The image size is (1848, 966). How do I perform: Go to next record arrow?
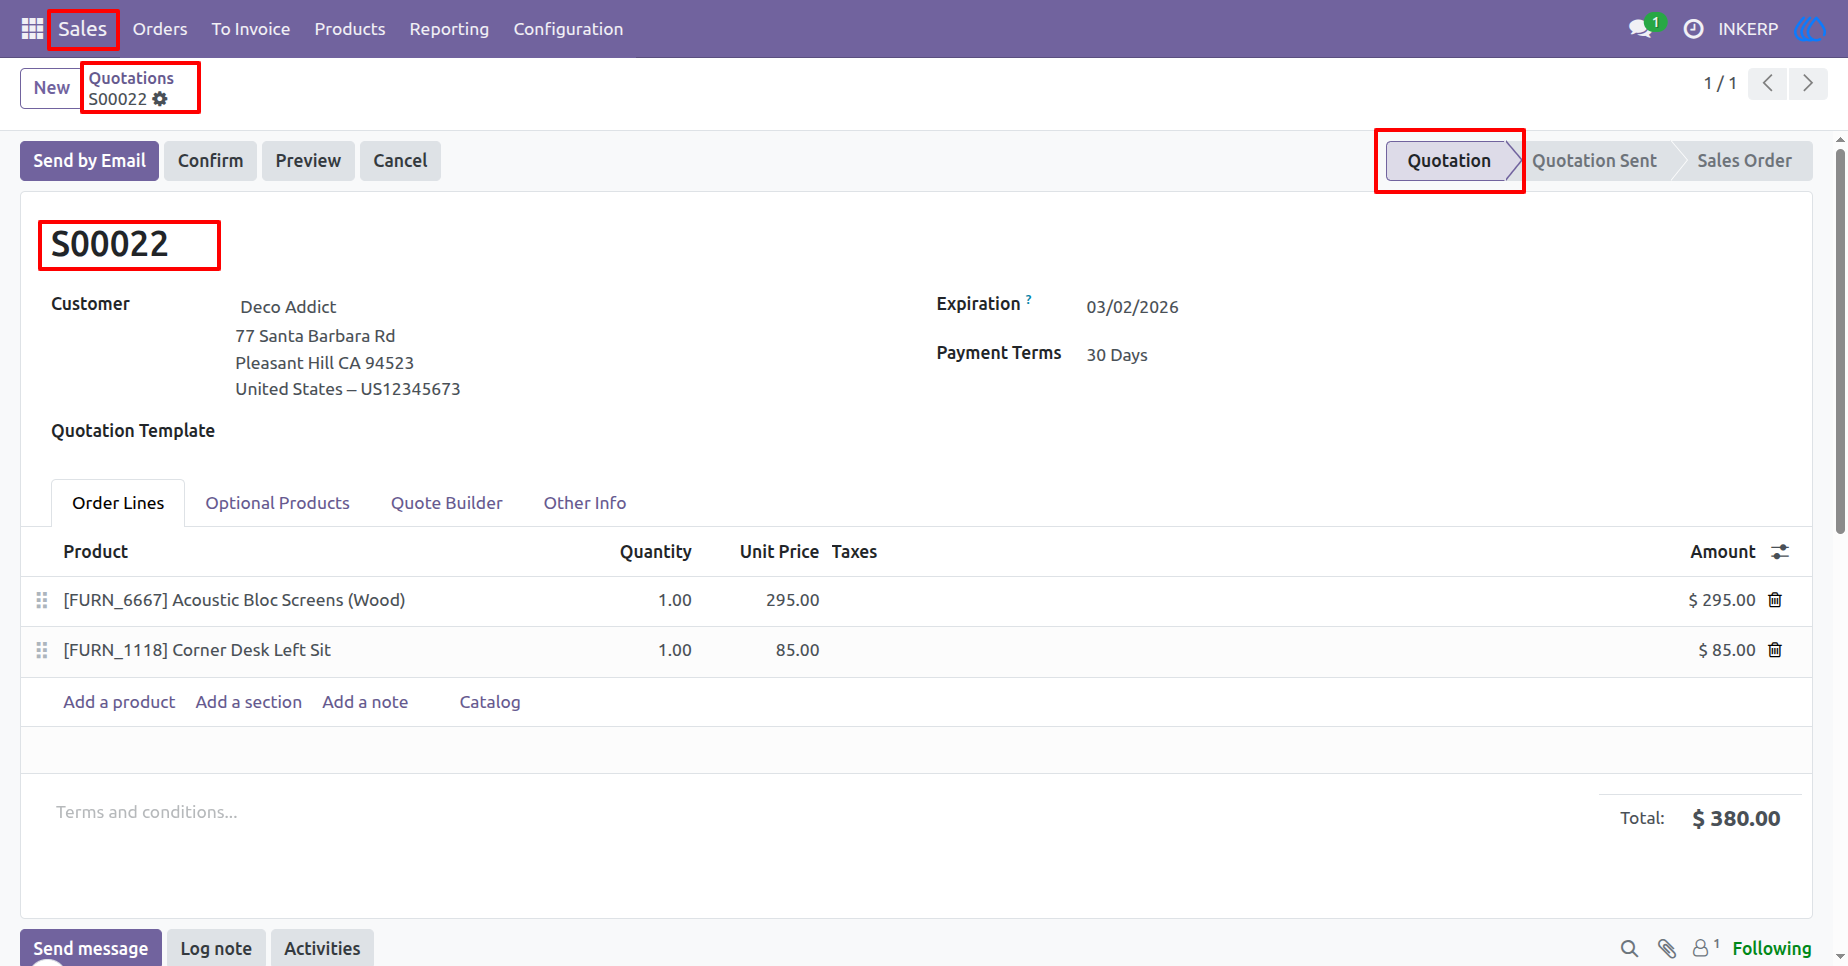[x=1808, y=83]
